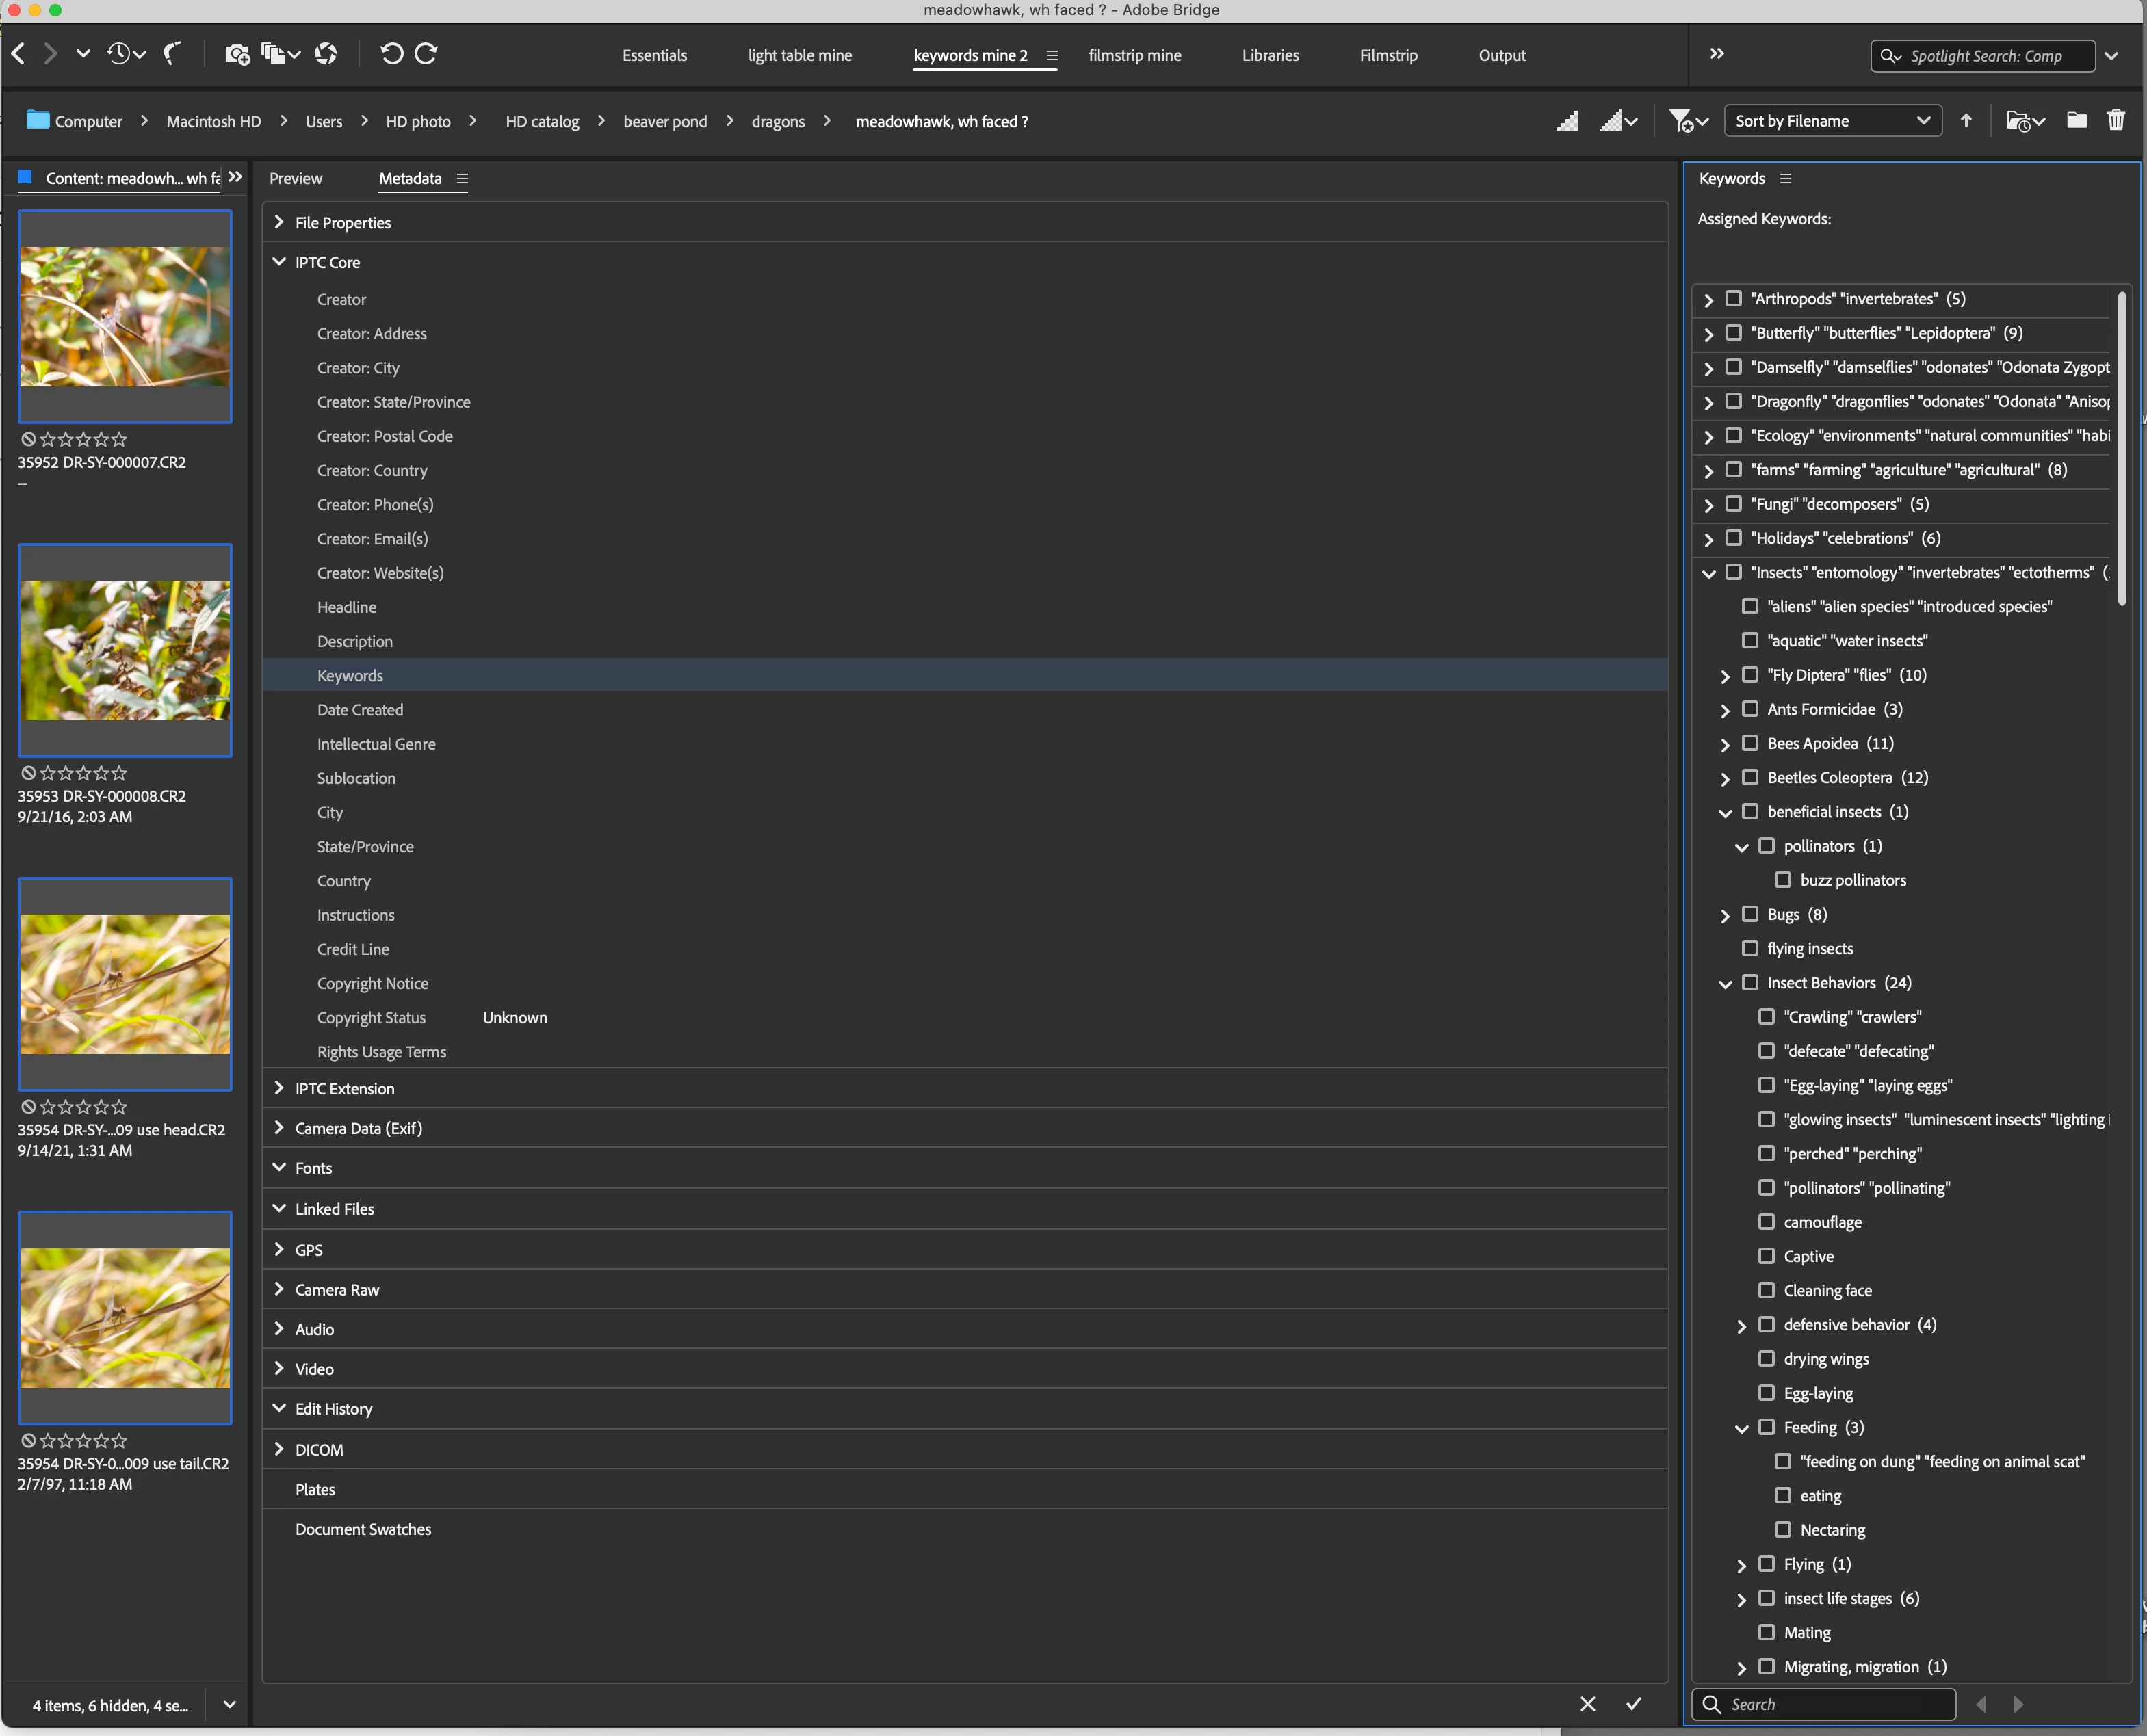
Task: Expand the Camera Data (Exif) section
Action: point(279,1128)
